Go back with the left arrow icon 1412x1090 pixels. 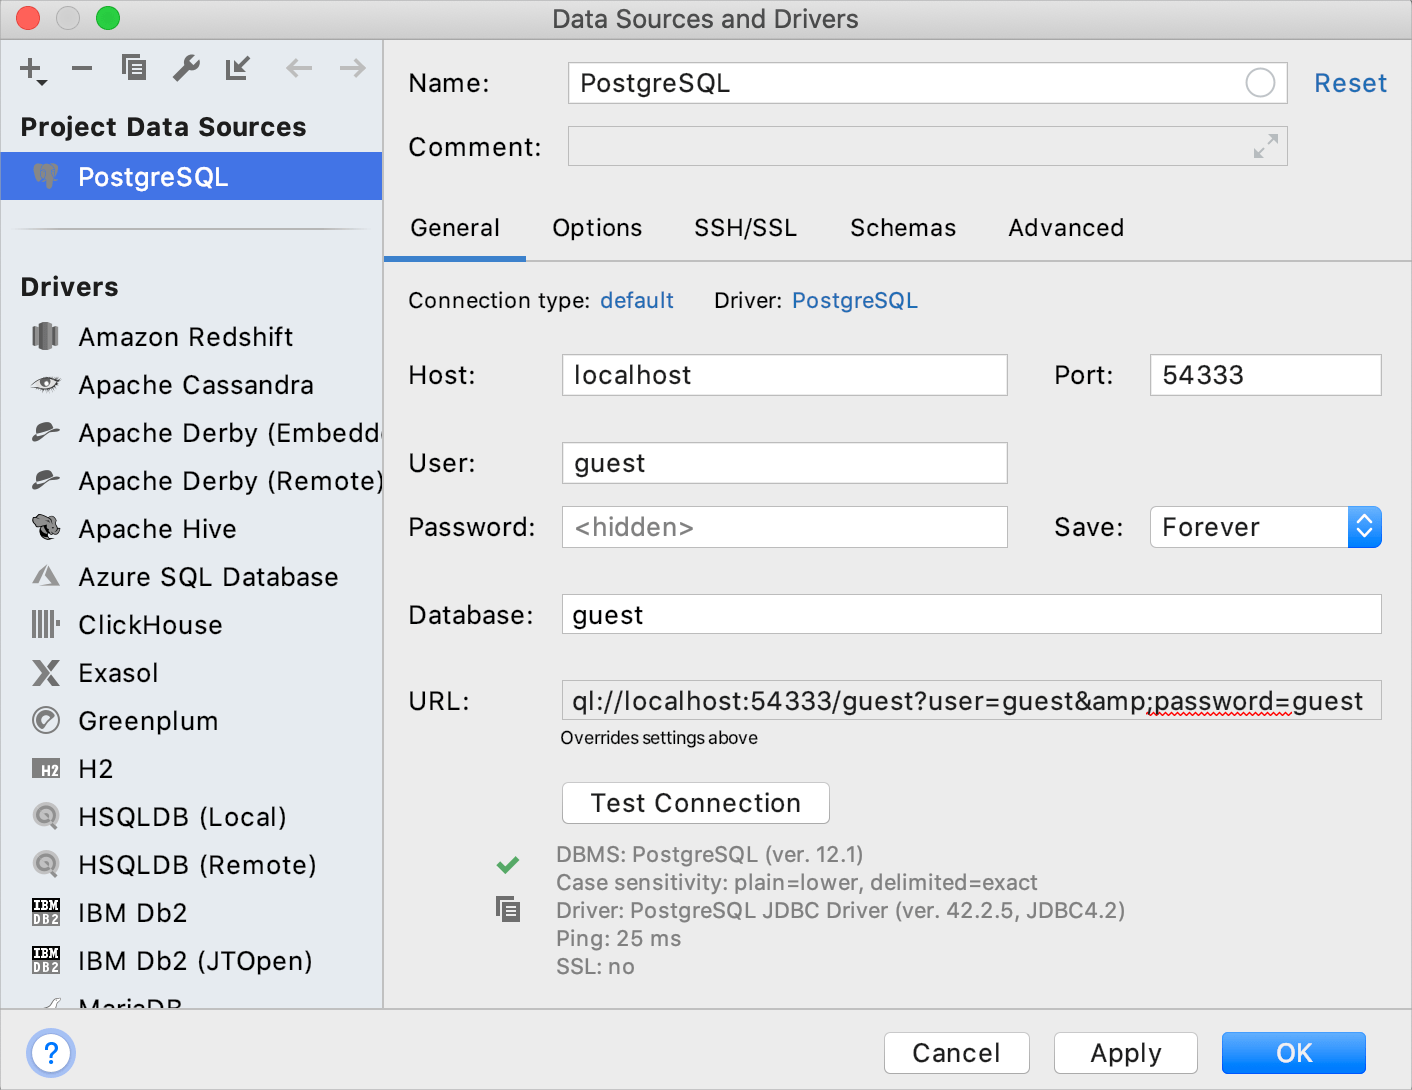pos(299,68)
